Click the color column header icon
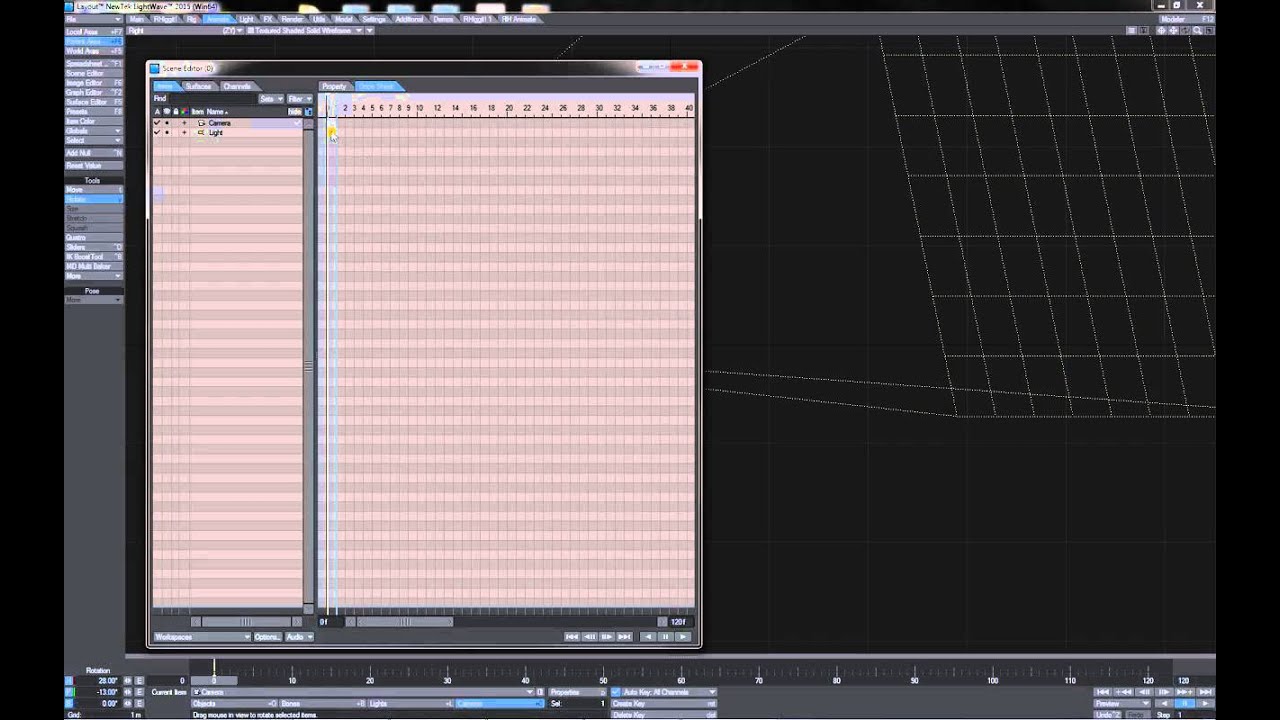The image size is (1280, 720). [x=184, y=111]
